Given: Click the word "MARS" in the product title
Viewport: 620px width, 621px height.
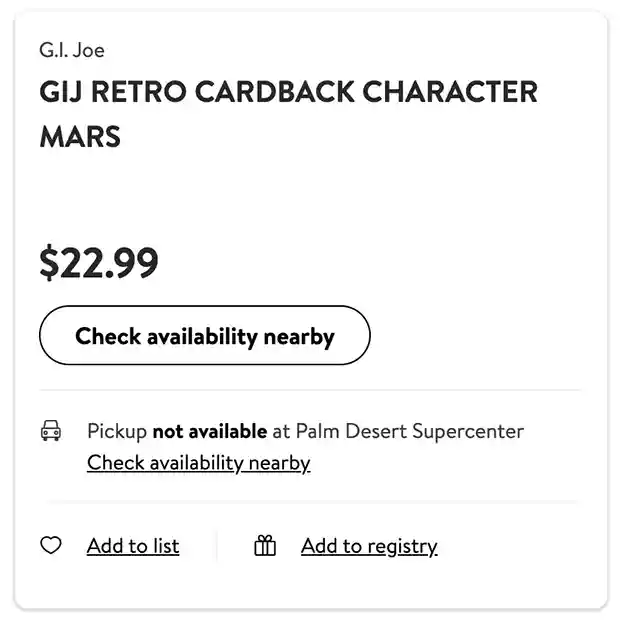Looking at the screenshot, I should click(80, 136).
